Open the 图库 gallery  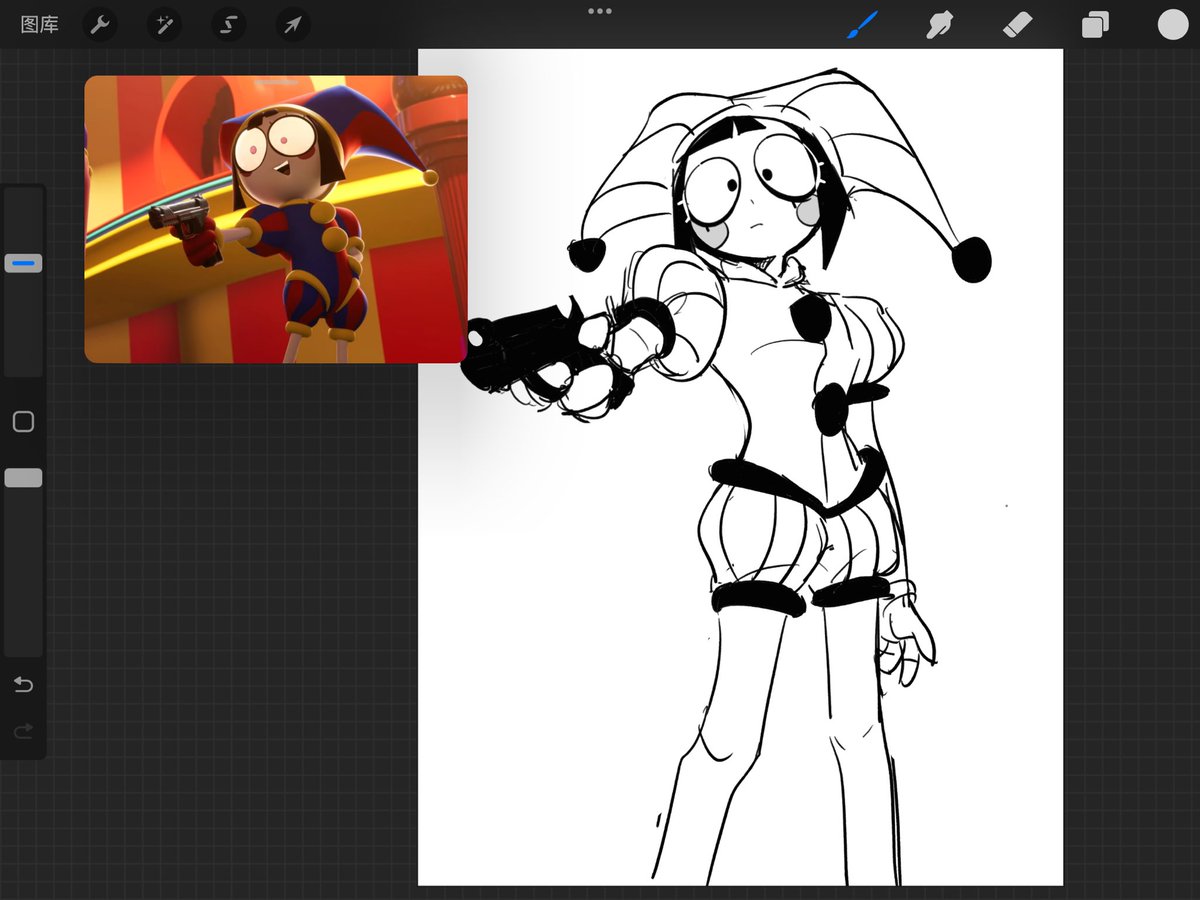(40, 25)
